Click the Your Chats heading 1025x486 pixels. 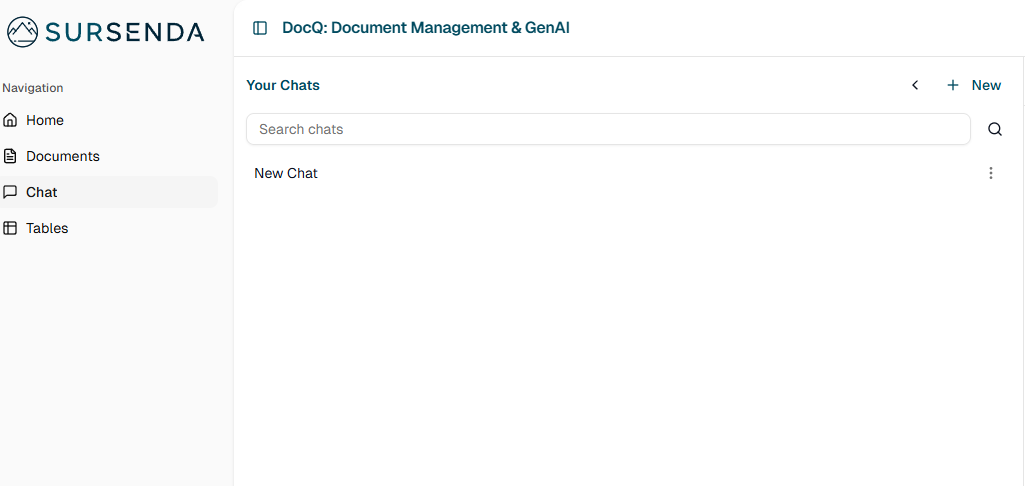(283, 85)
